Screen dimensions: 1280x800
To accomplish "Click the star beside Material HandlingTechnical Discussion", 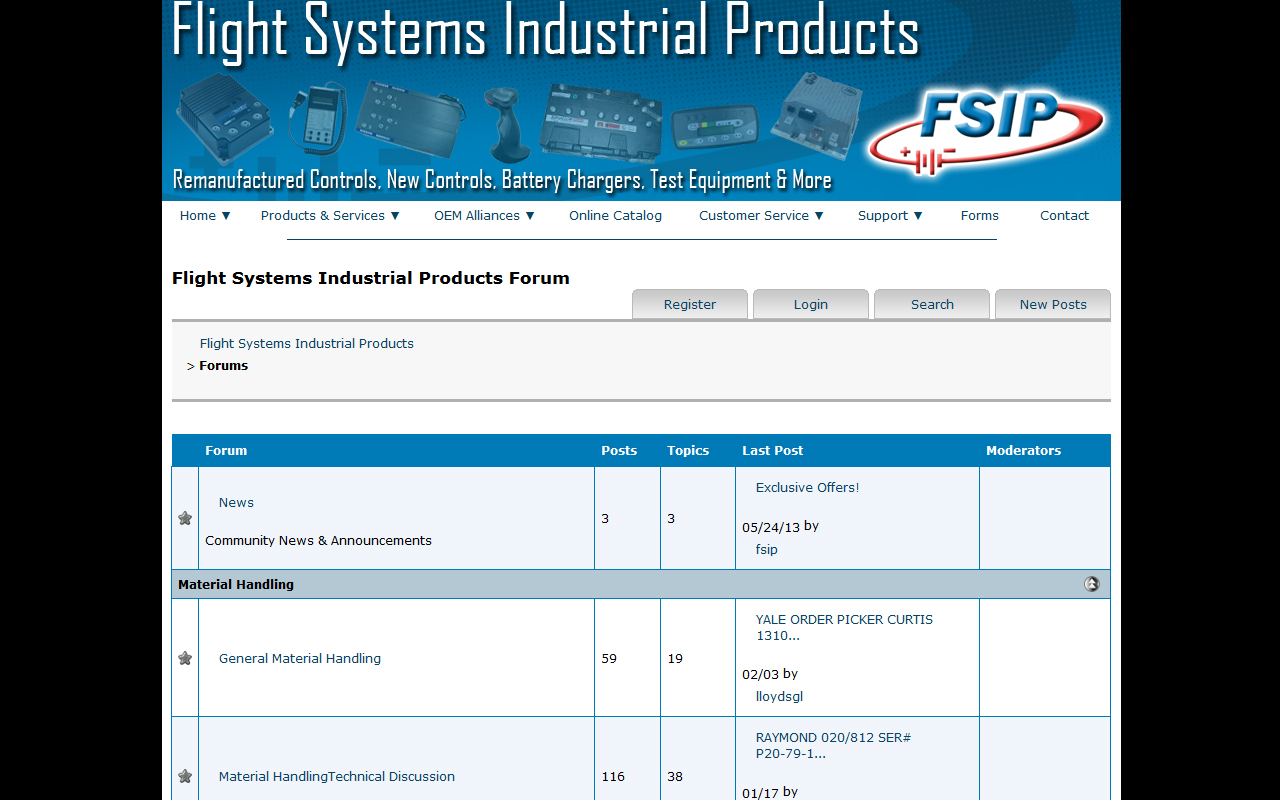I will (185, 775).
